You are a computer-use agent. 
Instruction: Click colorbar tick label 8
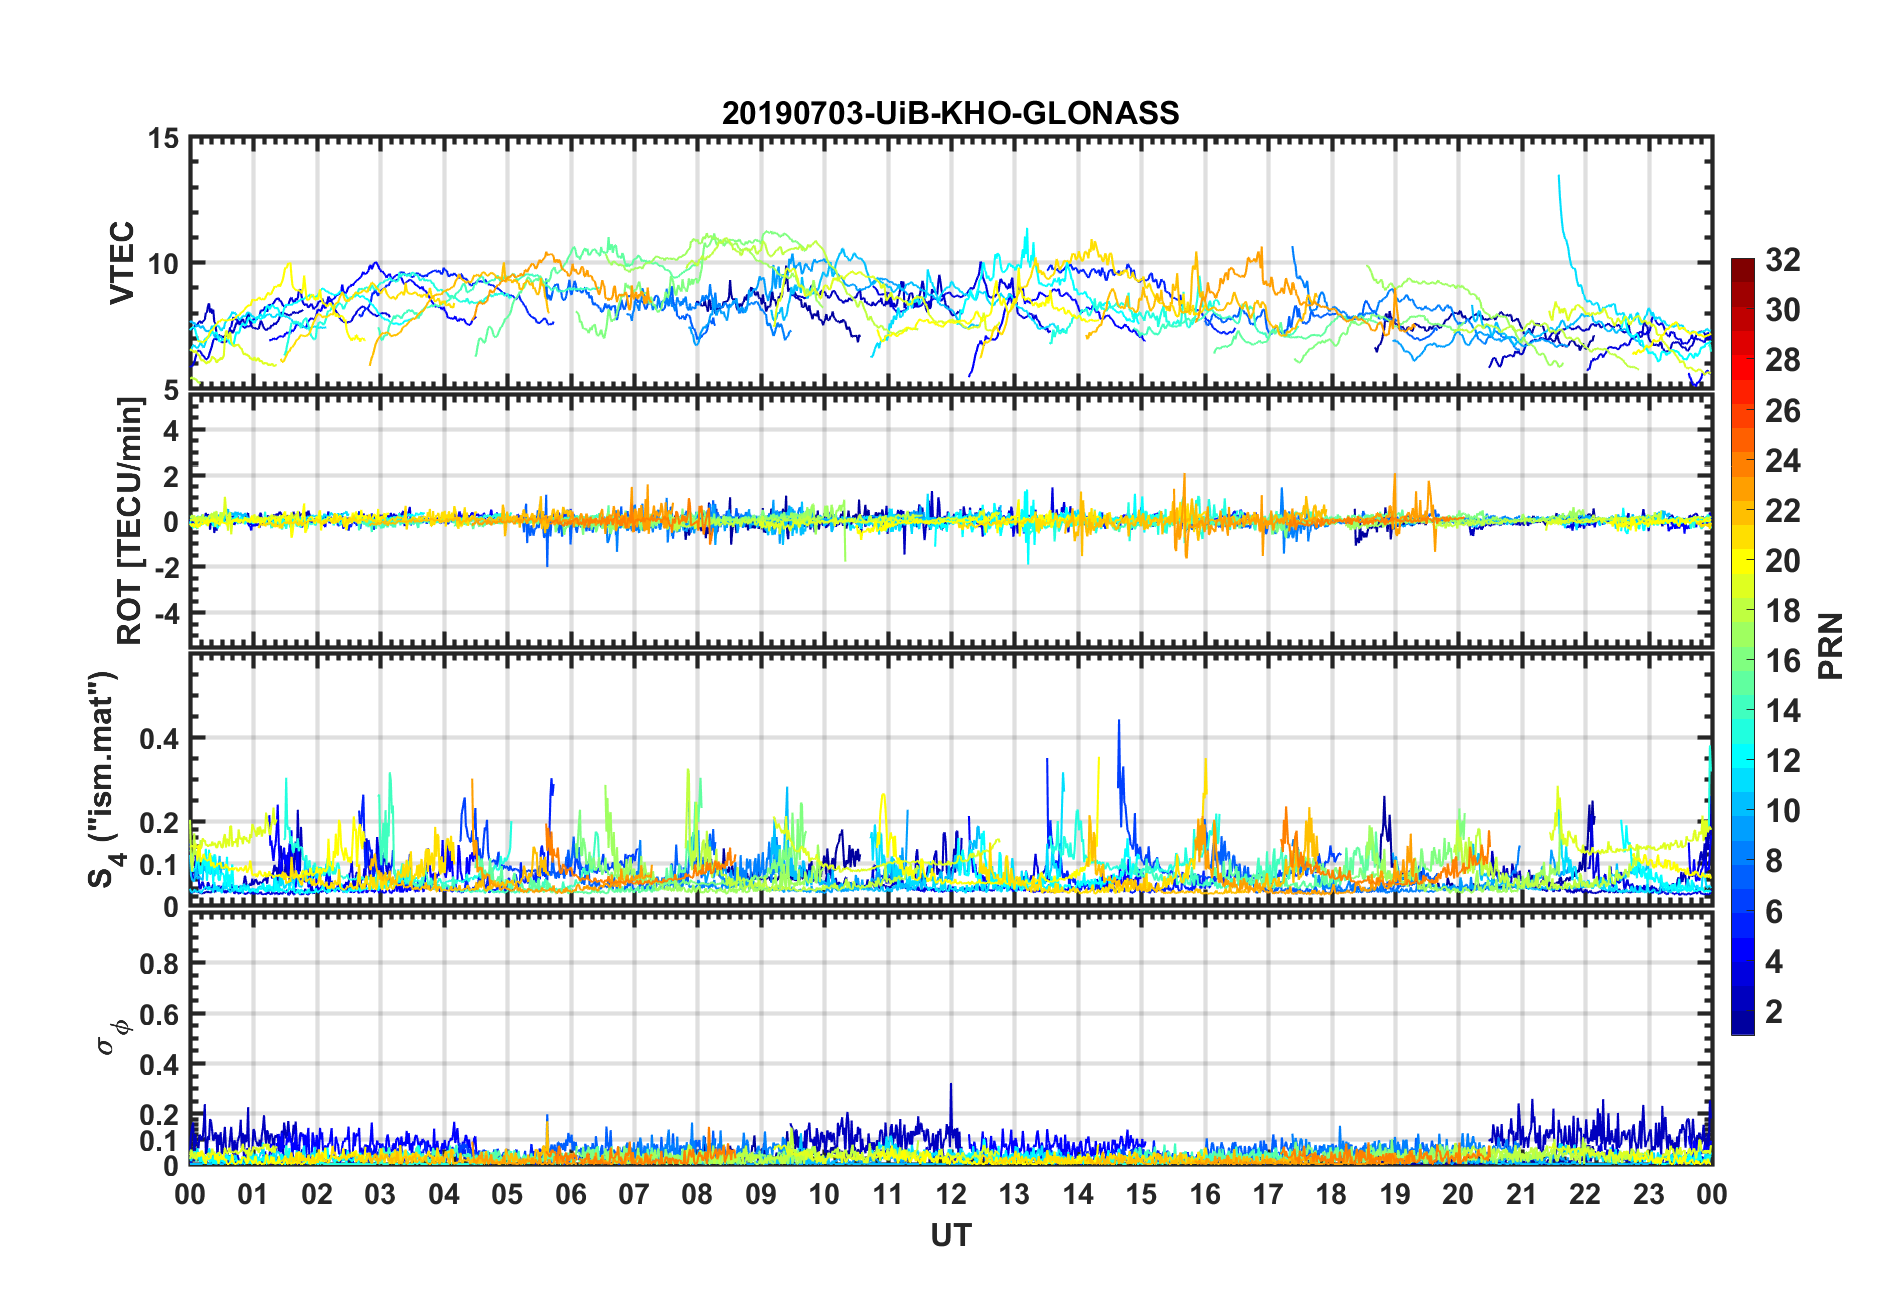click(x=1774, y=861)
